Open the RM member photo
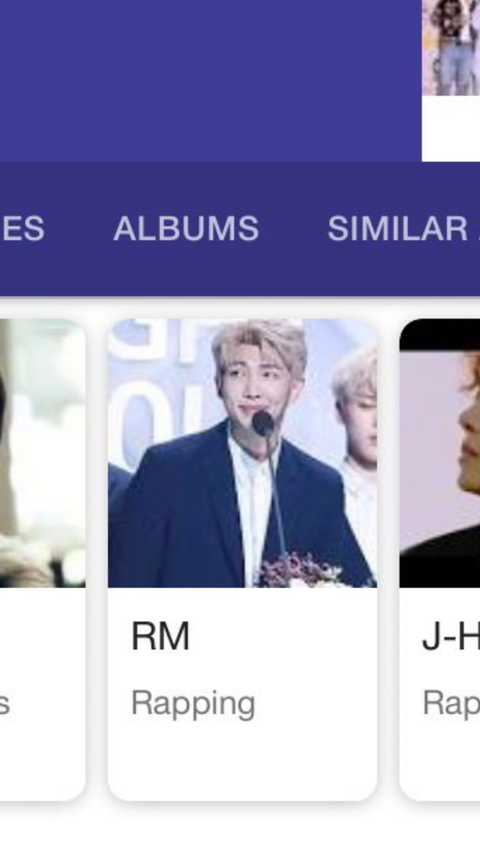The image size is (480, 854). 242,453
